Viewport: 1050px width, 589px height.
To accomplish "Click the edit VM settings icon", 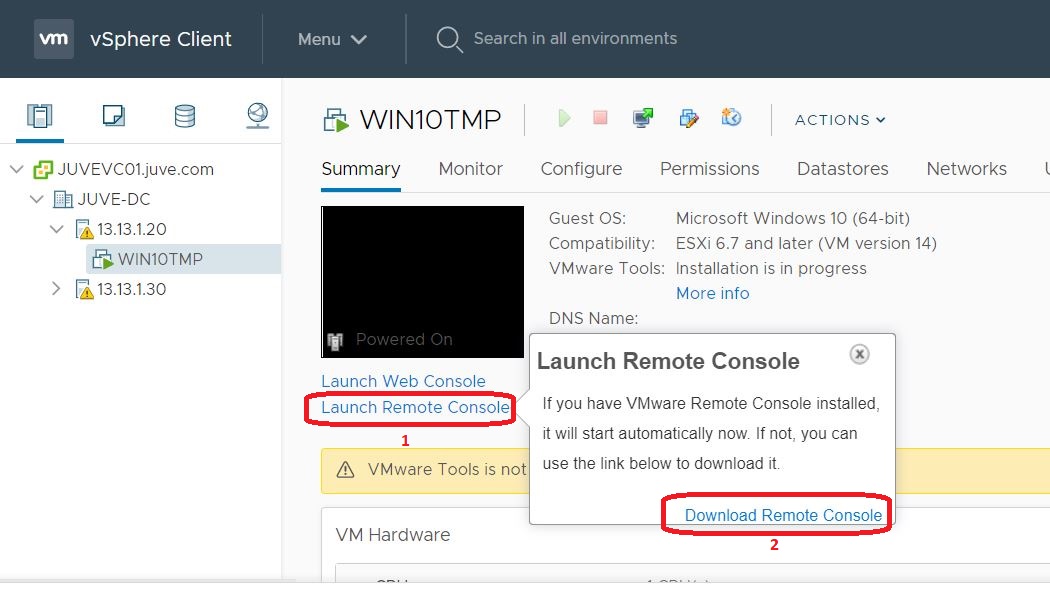I will 688,118.
